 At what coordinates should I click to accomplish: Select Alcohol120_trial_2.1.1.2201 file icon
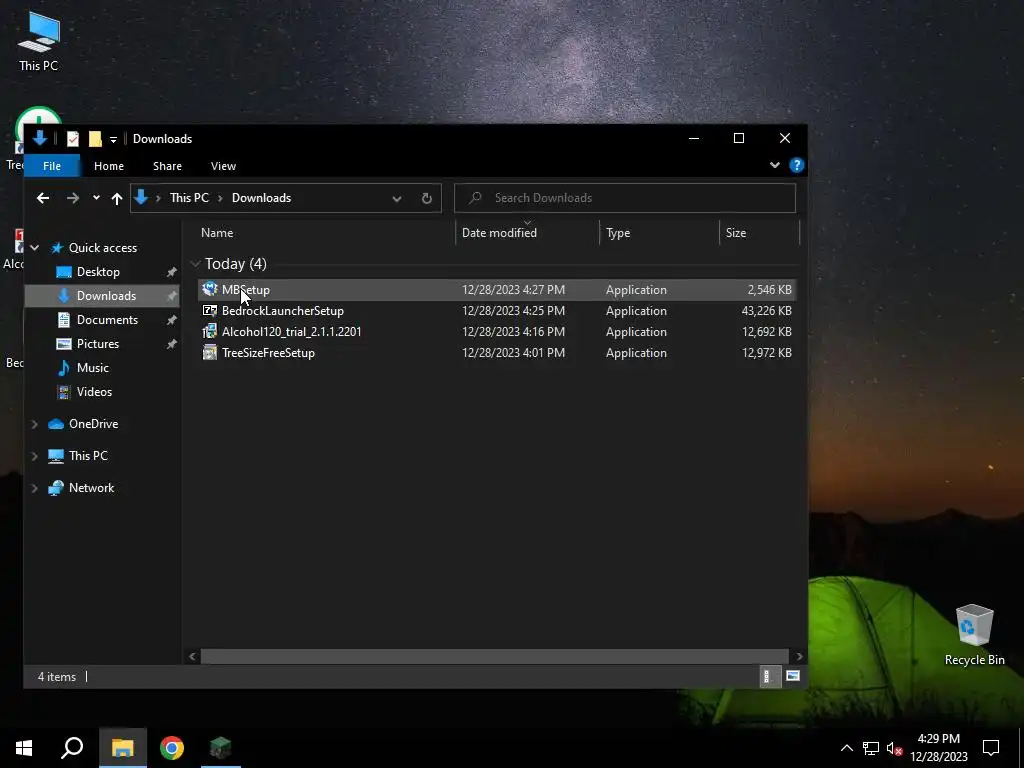(x=210, y=332)
